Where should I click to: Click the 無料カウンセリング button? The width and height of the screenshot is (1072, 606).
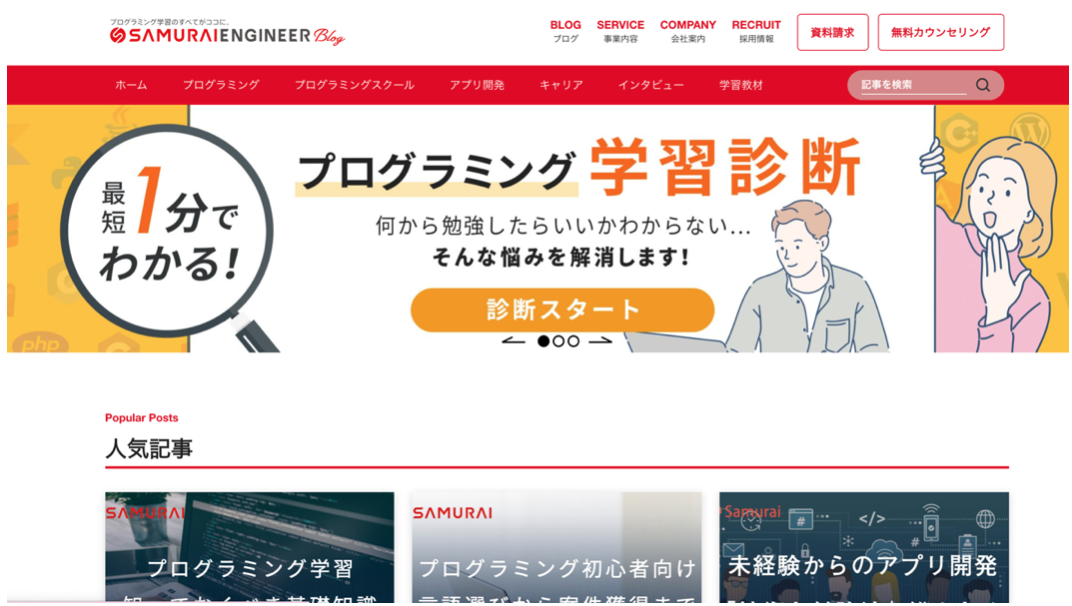(941, 32)
